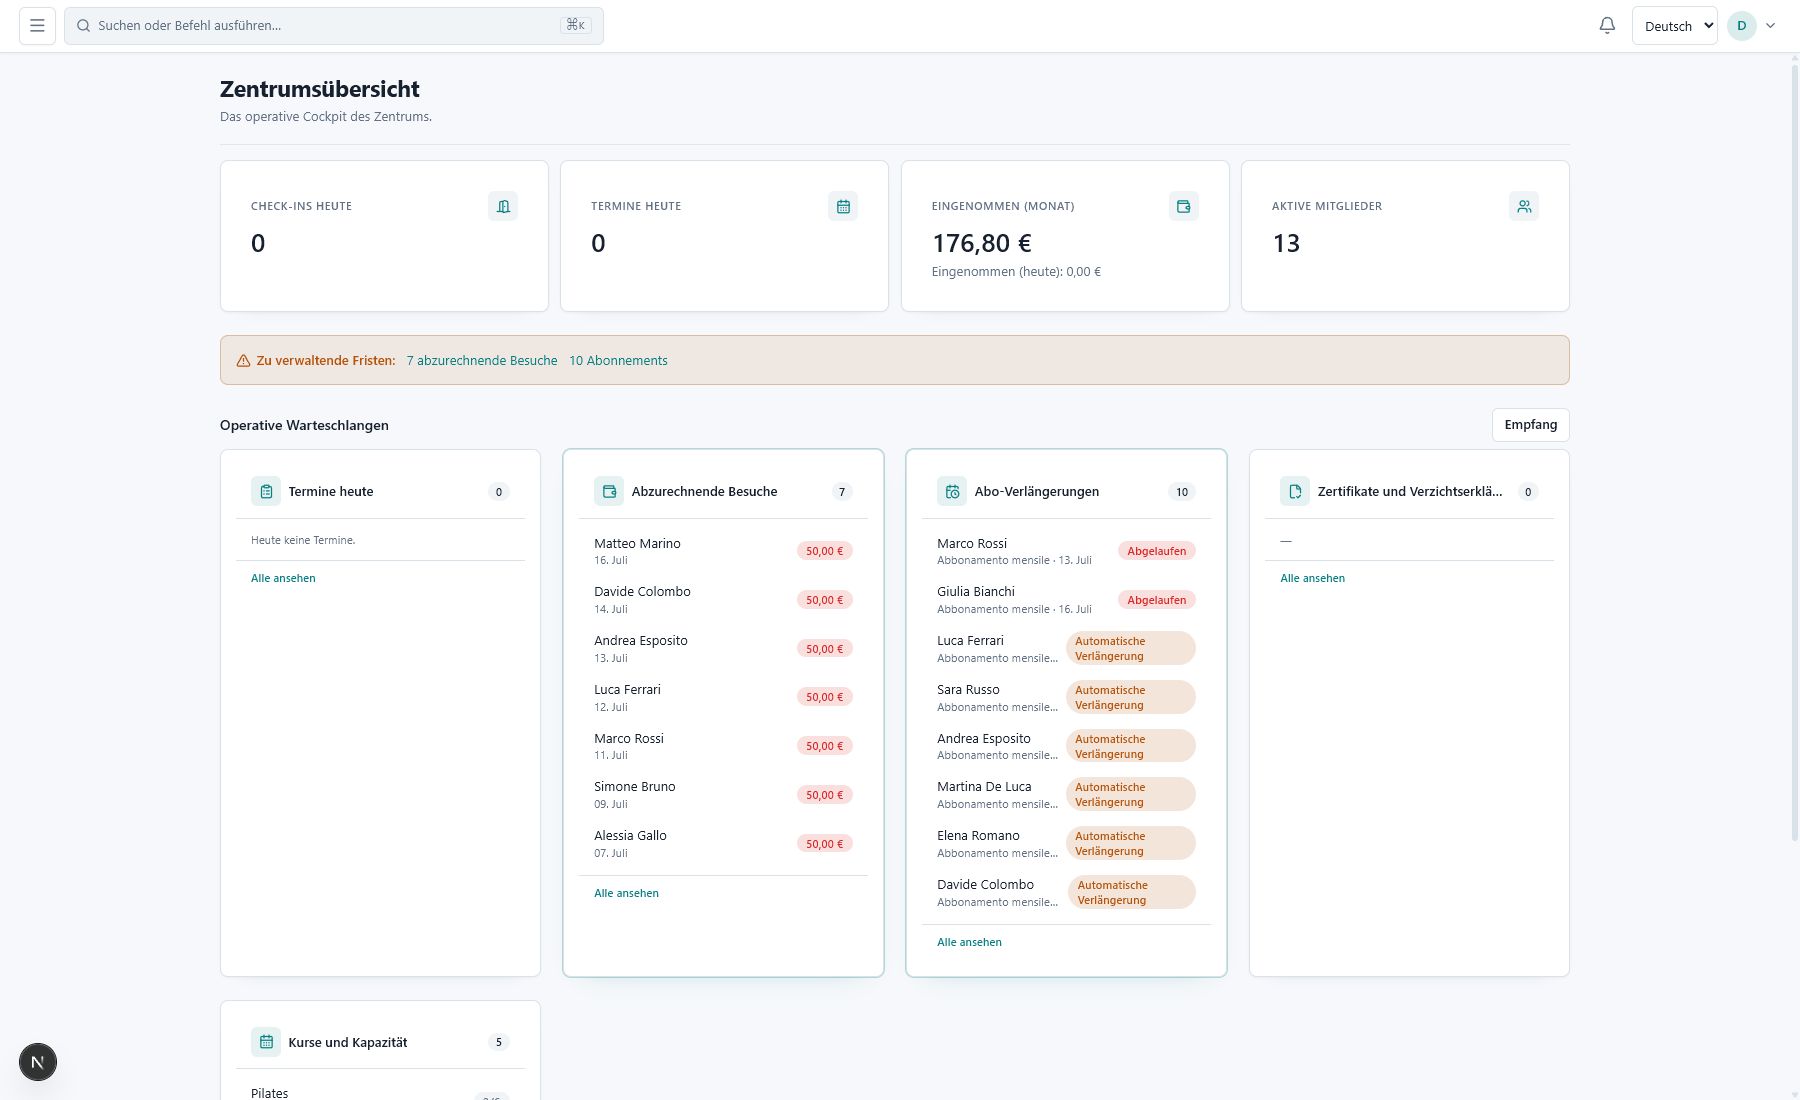Select Matteo Marino visit row
Viewport: 1800px width, 1100px height.
pyautogui.click(x=723, y=551)
